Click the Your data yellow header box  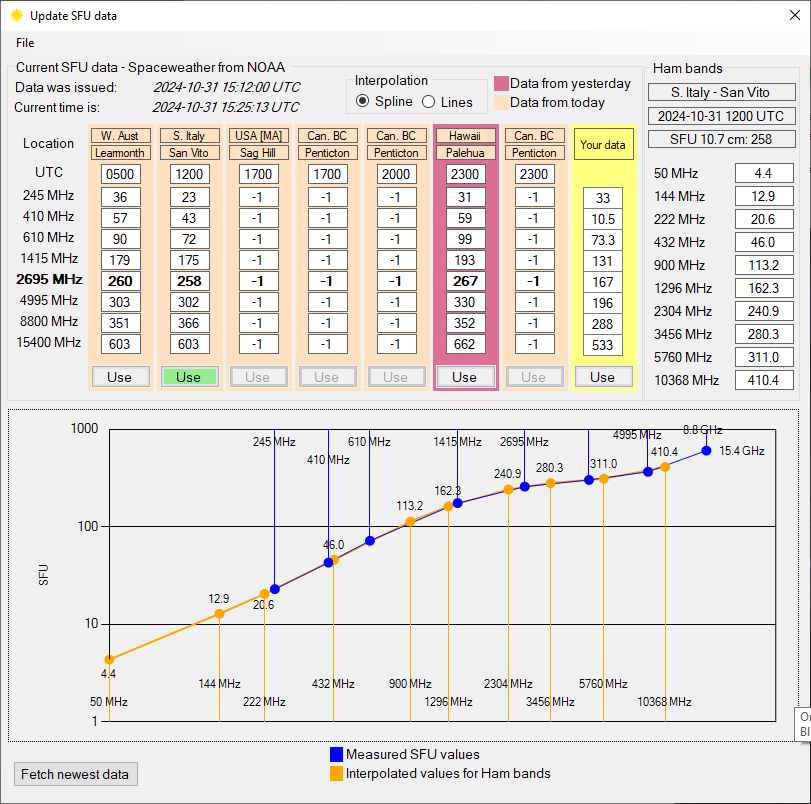[x=603, y=144]
